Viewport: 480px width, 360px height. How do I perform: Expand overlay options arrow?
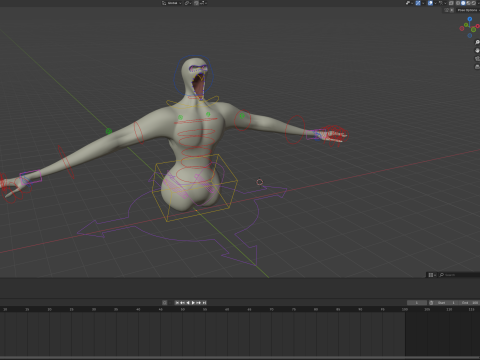tap(435, 3)
